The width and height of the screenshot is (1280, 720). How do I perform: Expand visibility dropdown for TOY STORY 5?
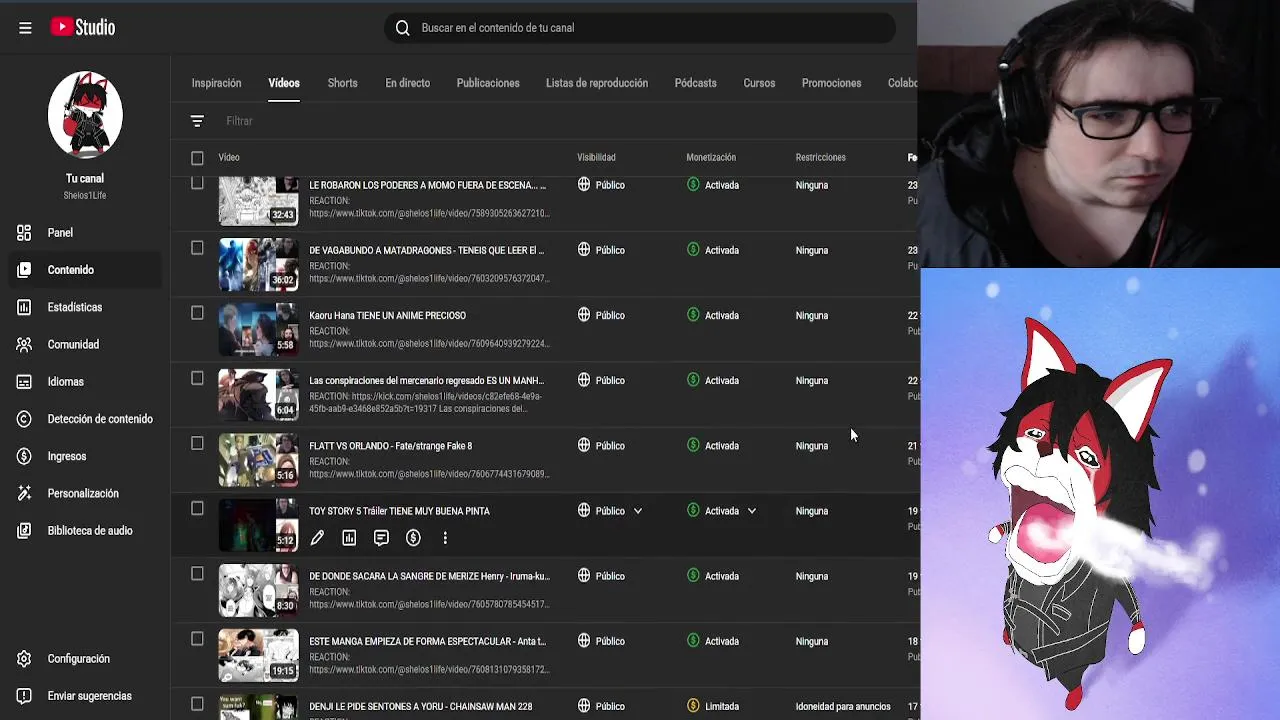638,511
